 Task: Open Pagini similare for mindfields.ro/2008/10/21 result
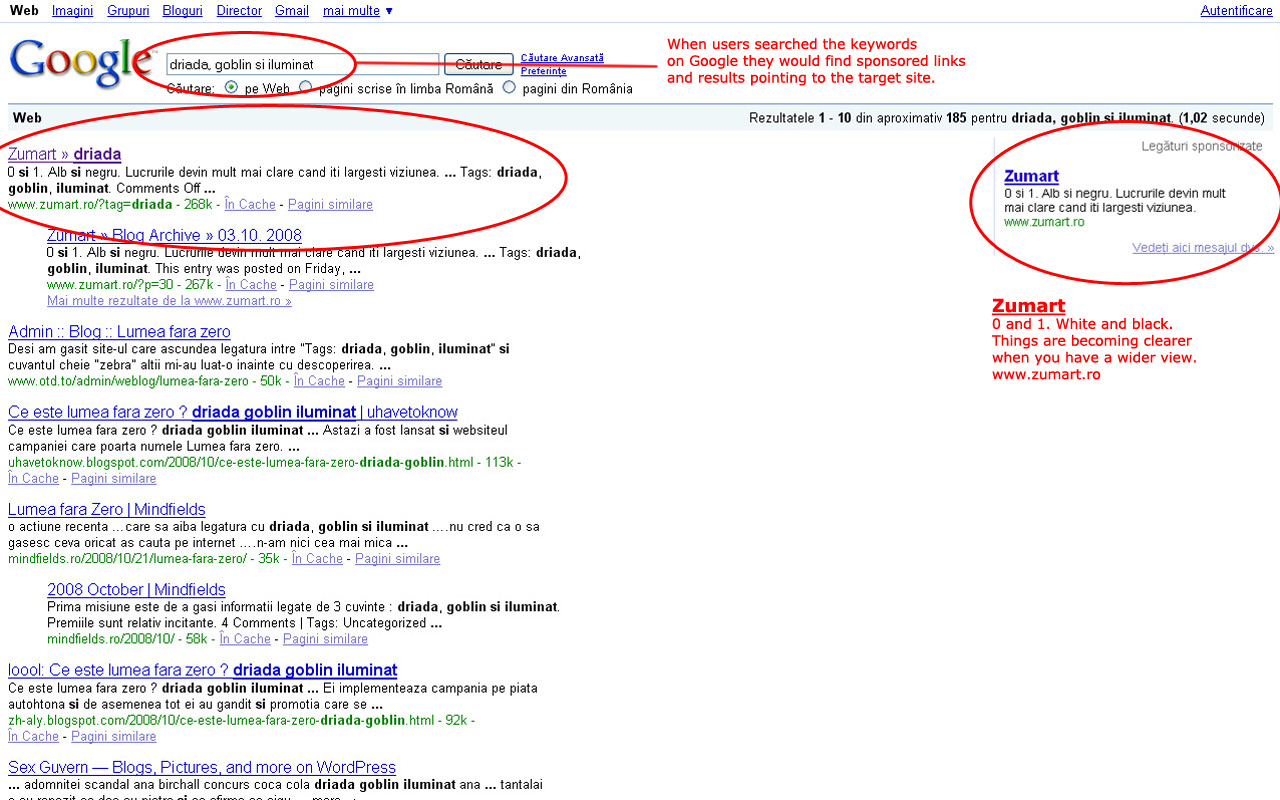tap(397, 559)
